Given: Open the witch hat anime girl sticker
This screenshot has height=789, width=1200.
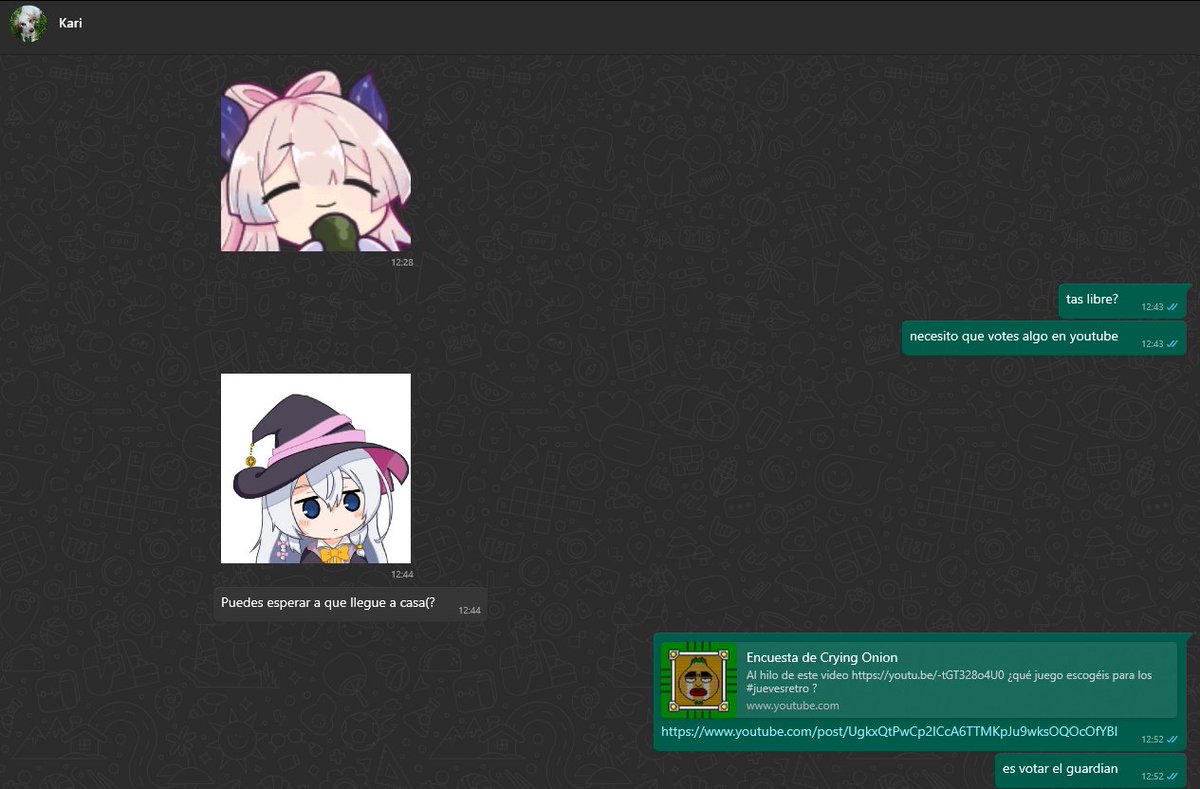Looking at the screenshot, I should (x=316, y=468).
